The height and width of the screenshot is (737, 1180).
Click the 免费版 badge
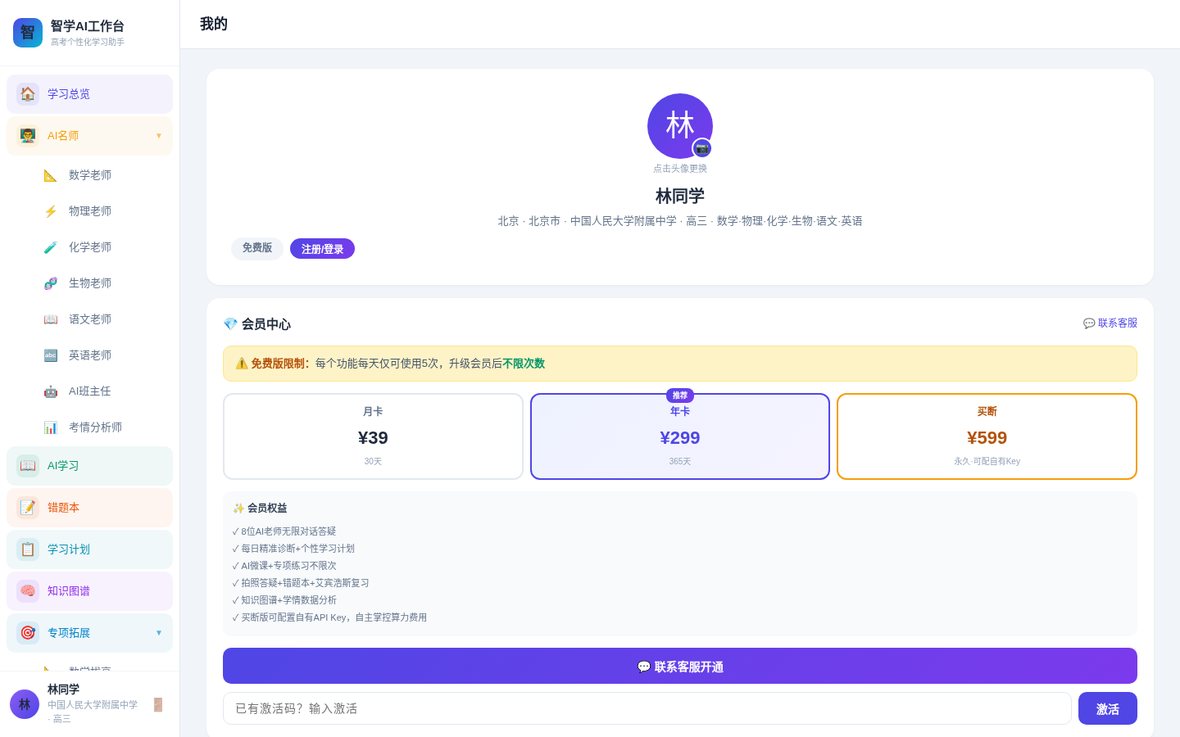[x=257, y=248]
